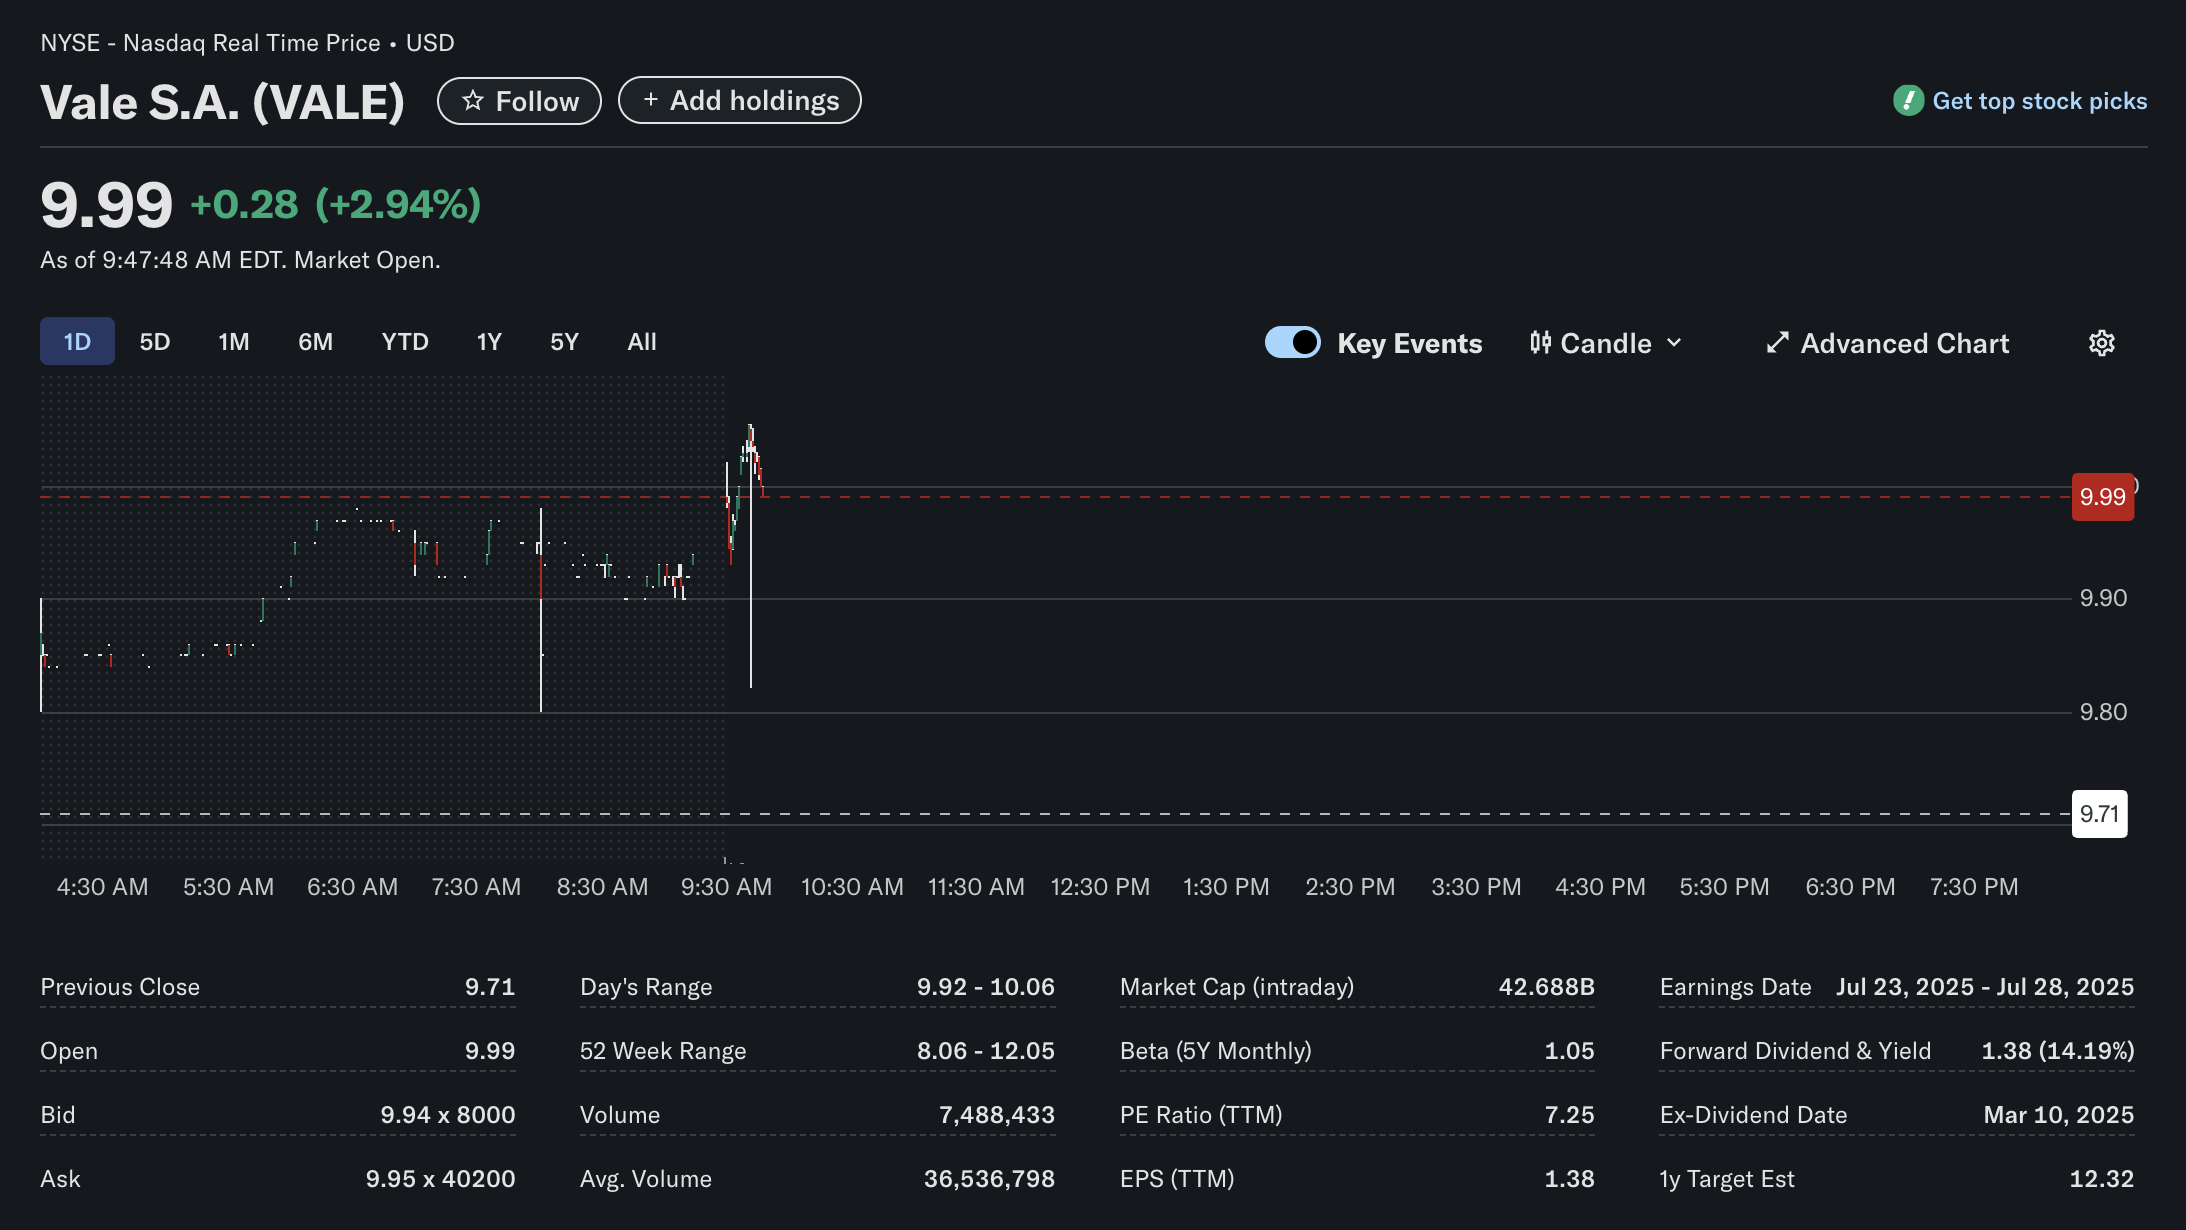Click the NYSE Nasdaq Real Time Price label
The image size is (2186, 1230).
click(x=247, y=43)
